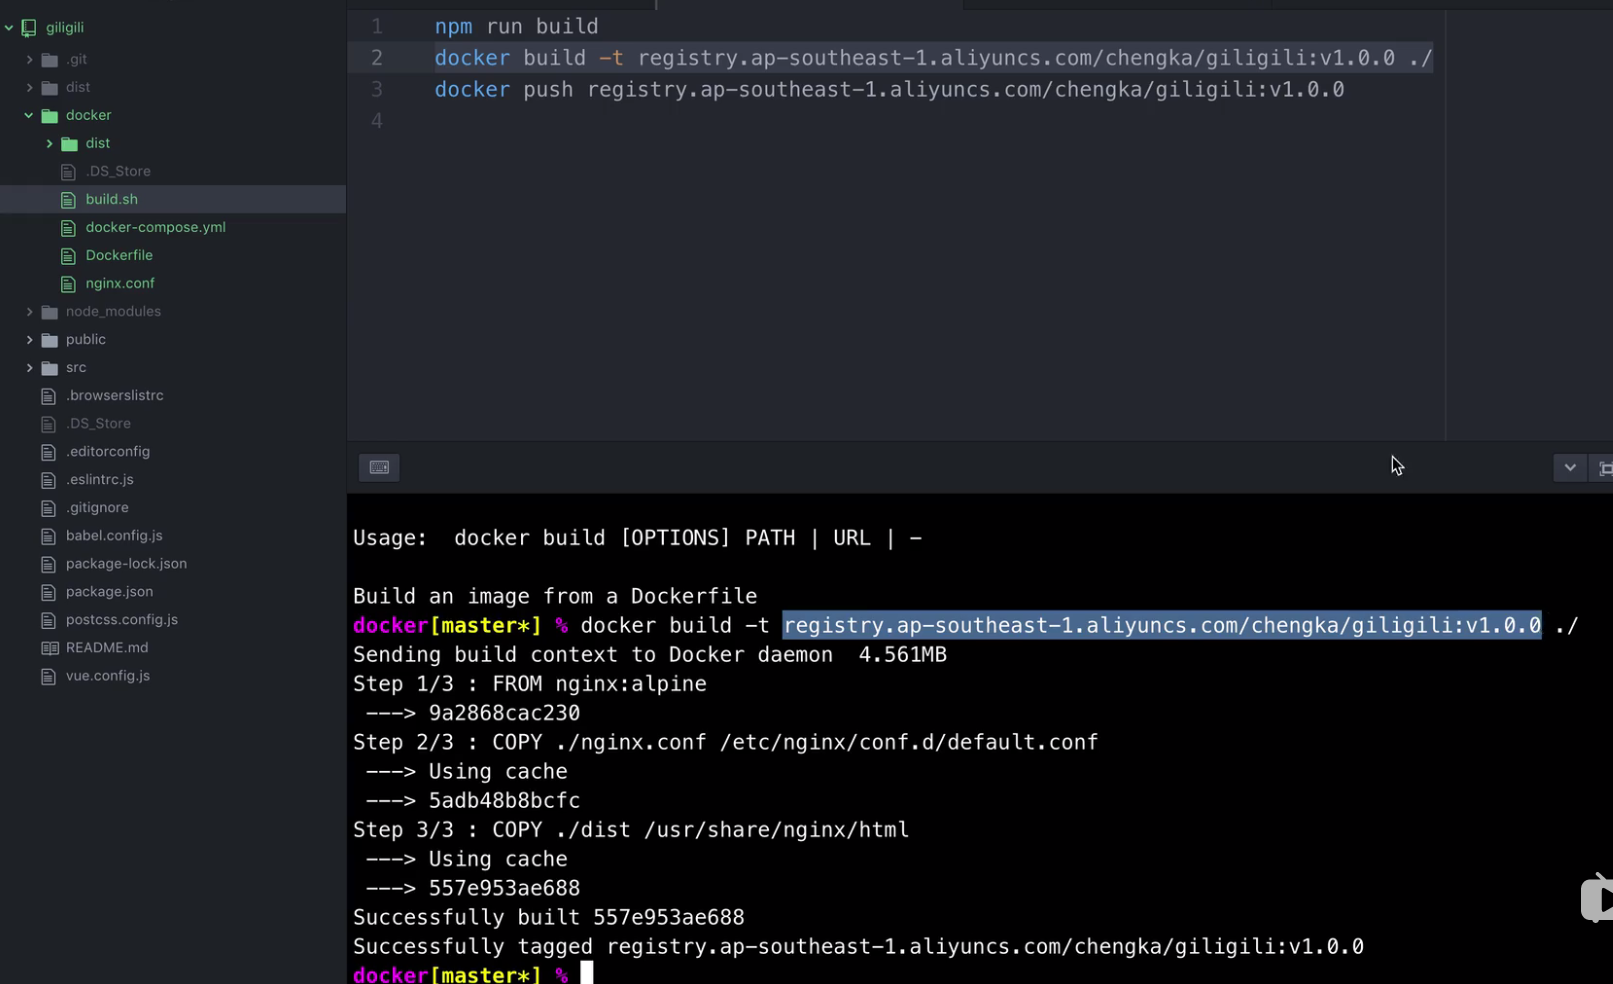Click the .gitignore file icon
1613x984 pixels.
coord(48,508)
